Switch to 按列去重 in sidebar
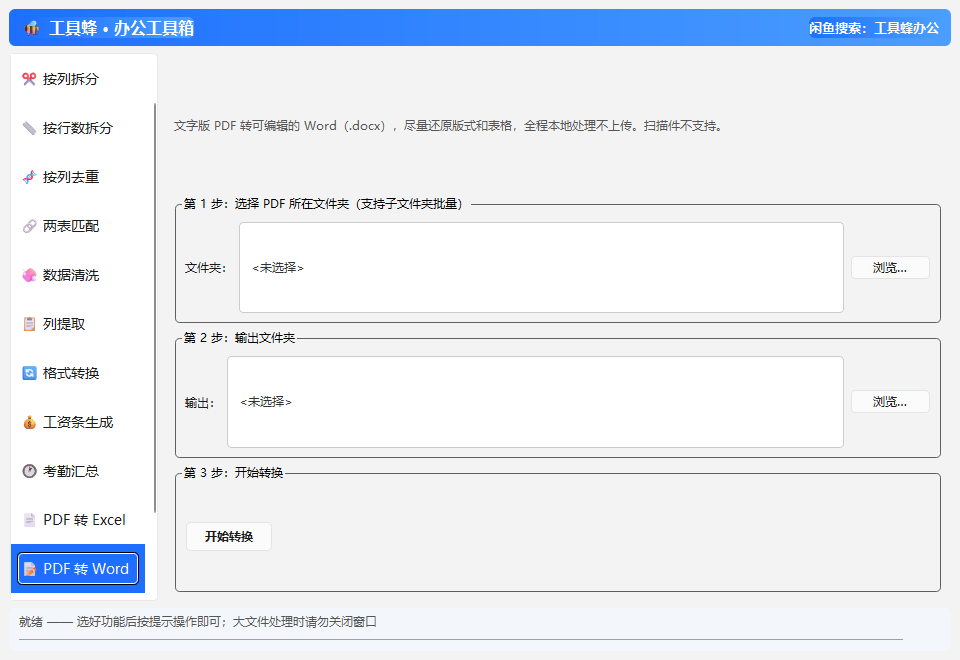This screenshot has height=660, width=960. (x=78, y=177)
